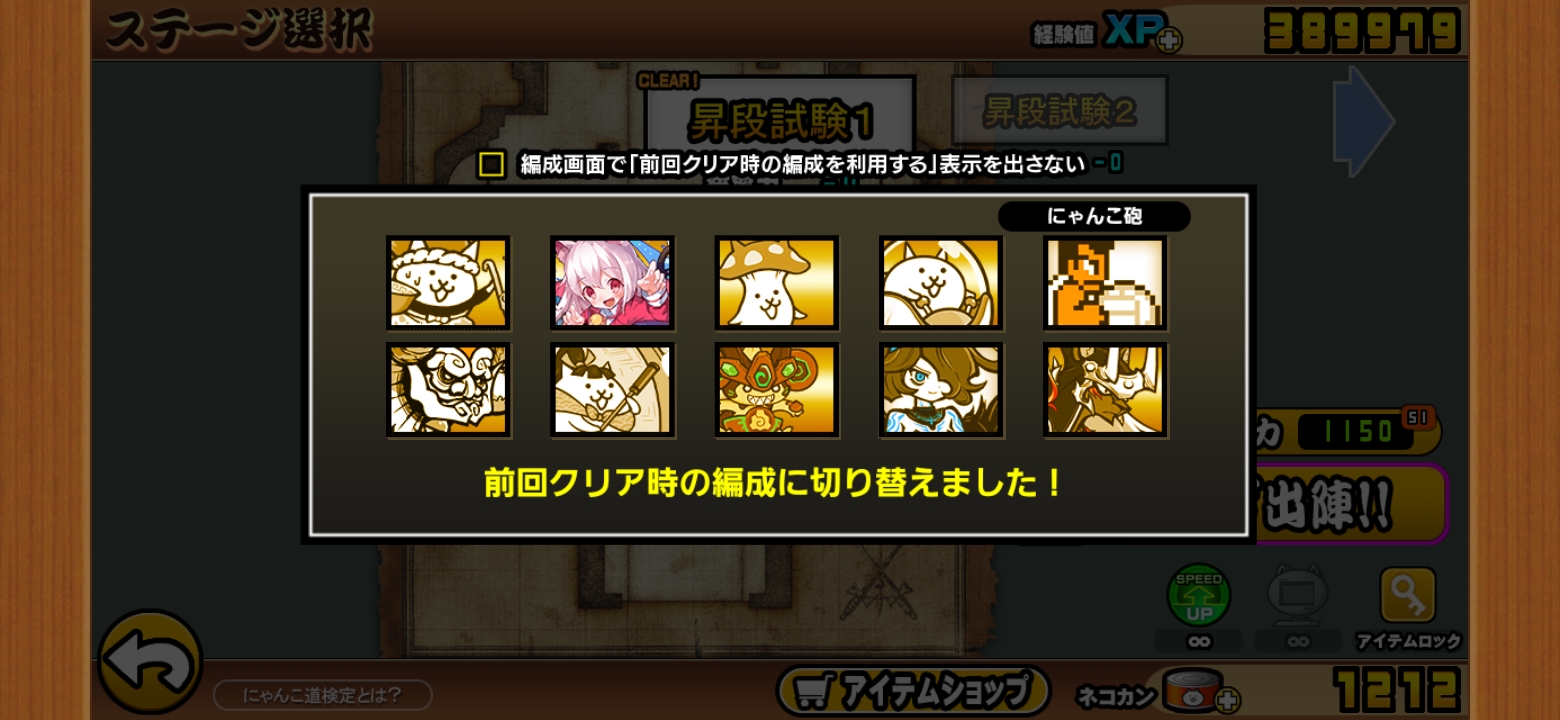Check the don't-show previous lineup checkbox
The height and width of the screenshot is (720, 1560).
[491, 164]
